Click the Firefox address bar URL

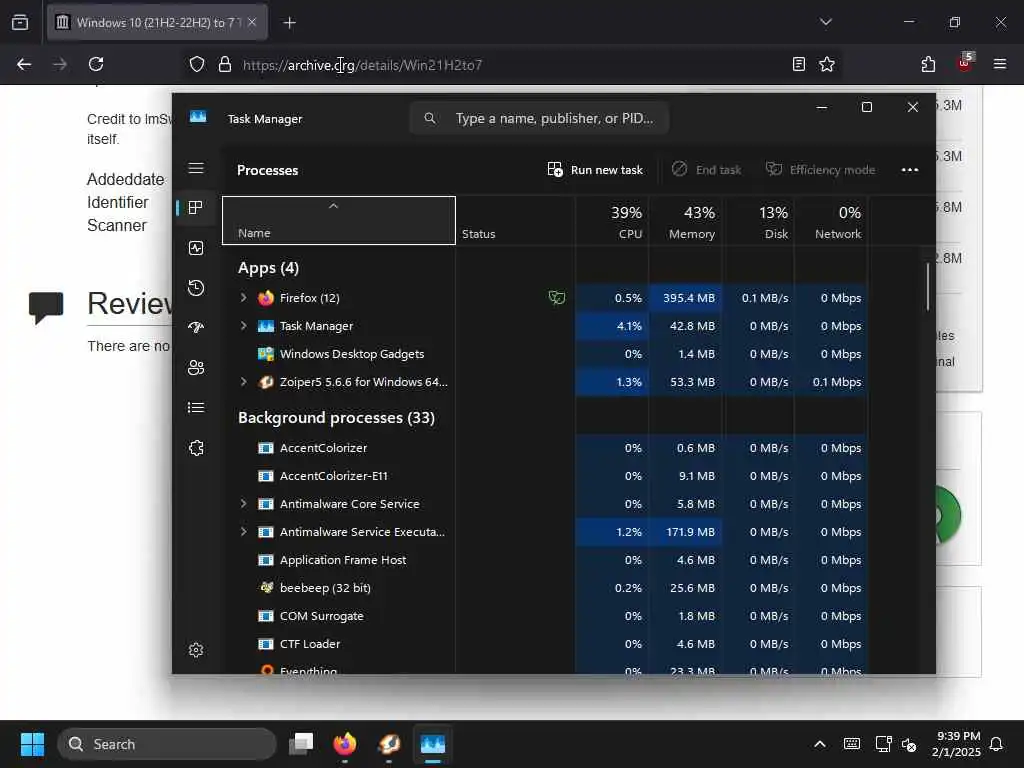tap(362, 65)
